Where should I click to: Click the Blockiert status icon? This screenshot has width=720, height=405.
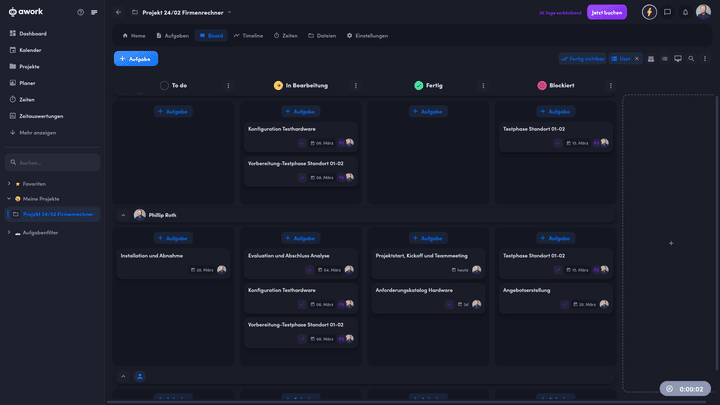pyautogui.click(x=542, y=85)
